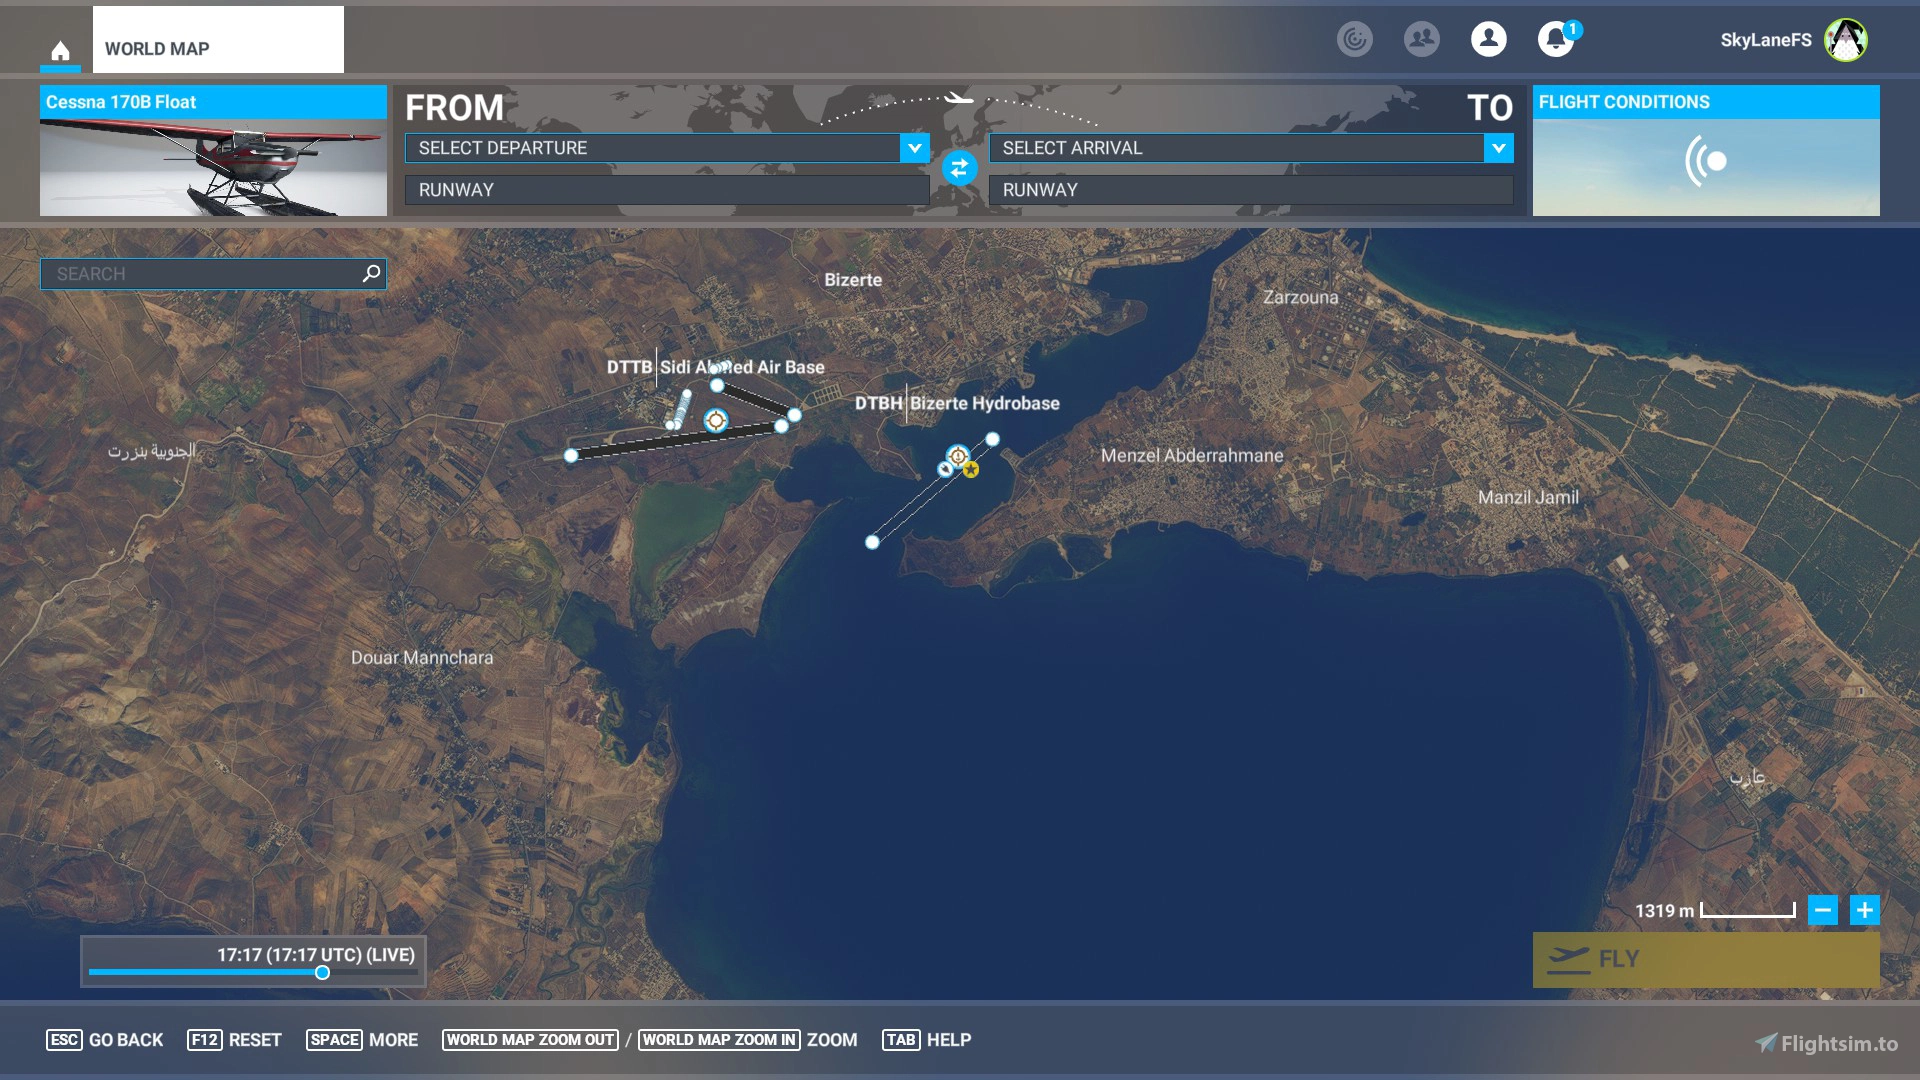Open the multiplayer group icon

[x=1422, y=39]
